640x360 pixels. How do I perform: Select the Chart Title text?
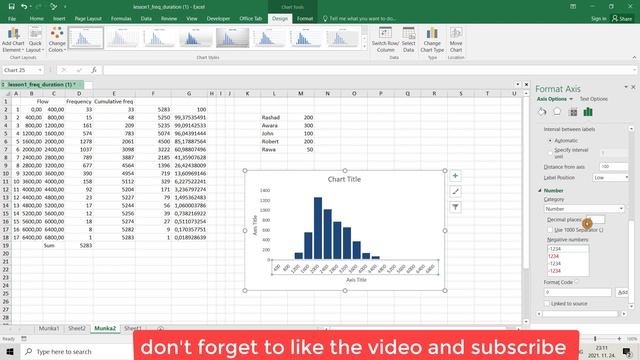344,179
